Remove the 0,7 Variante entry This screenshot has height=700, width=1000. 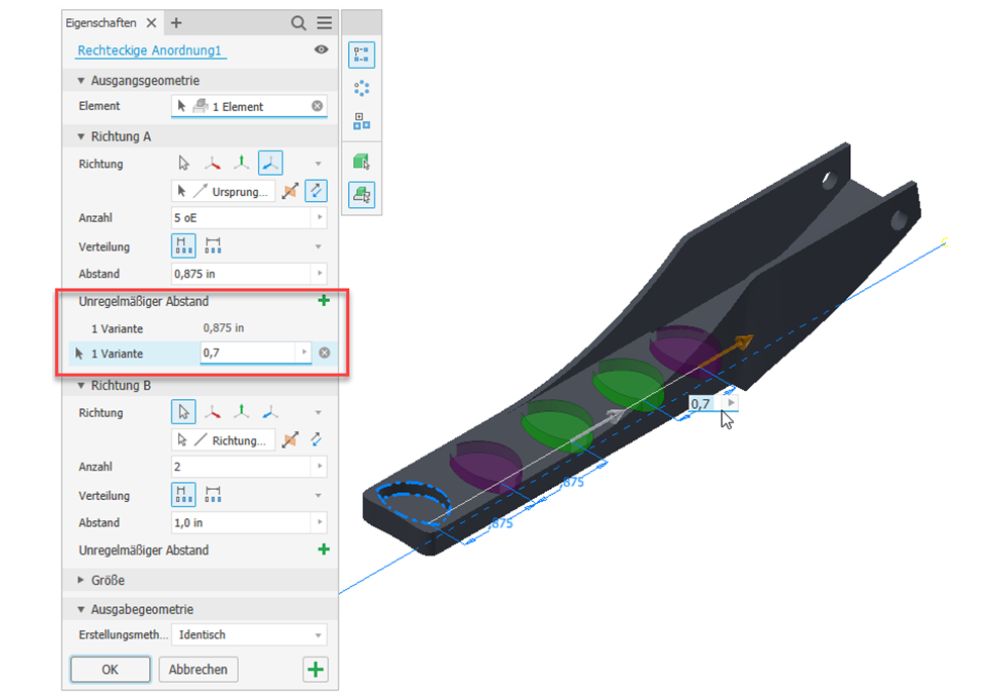point(324,353)
